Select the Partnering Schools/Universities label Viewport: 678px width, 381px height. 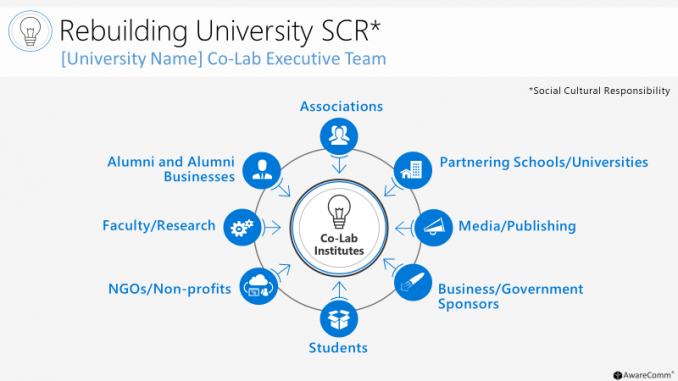tap(544, 162)
